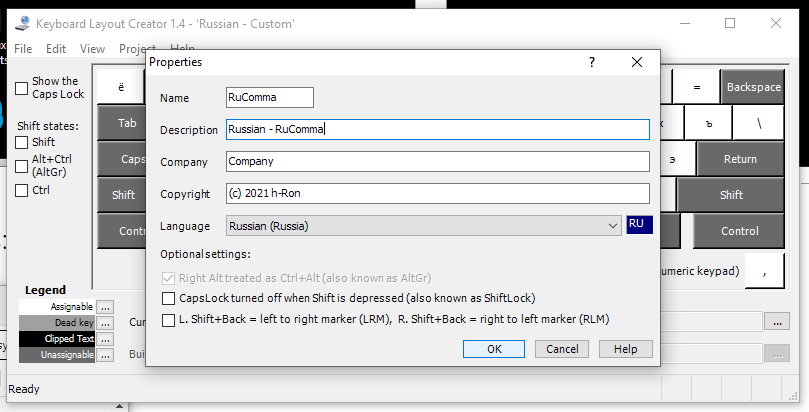This screenshot has width=809, height=412.
Task: Click the ellipsis button beside Assignable legend
Action: [x=105, y=307]
